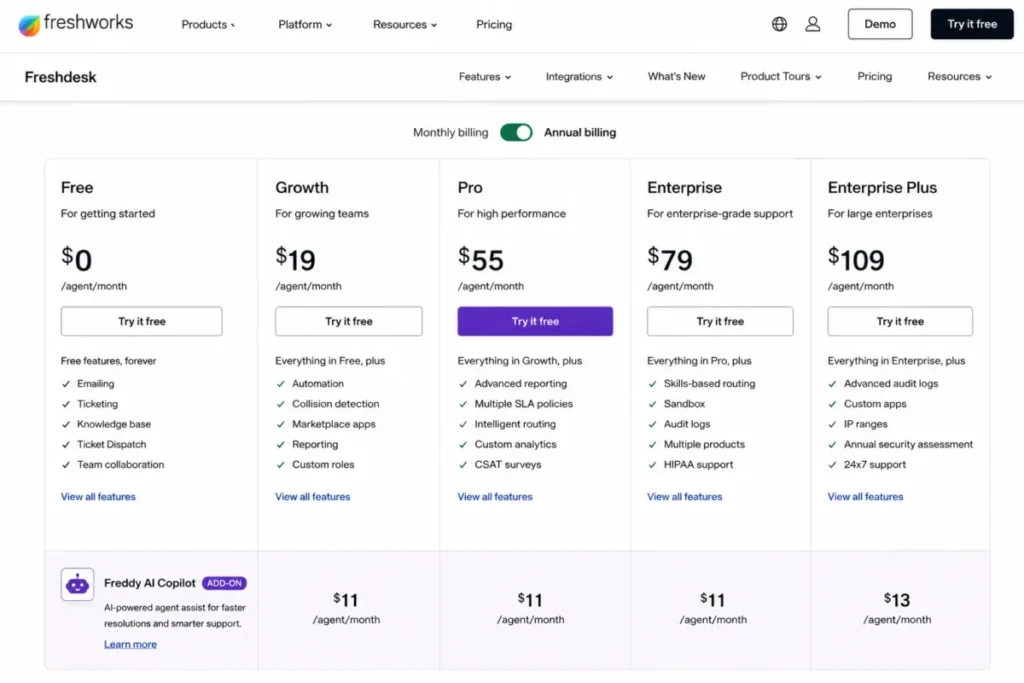
Task: Click the Intelligent routing feature
Action: [x=515, y=424]
